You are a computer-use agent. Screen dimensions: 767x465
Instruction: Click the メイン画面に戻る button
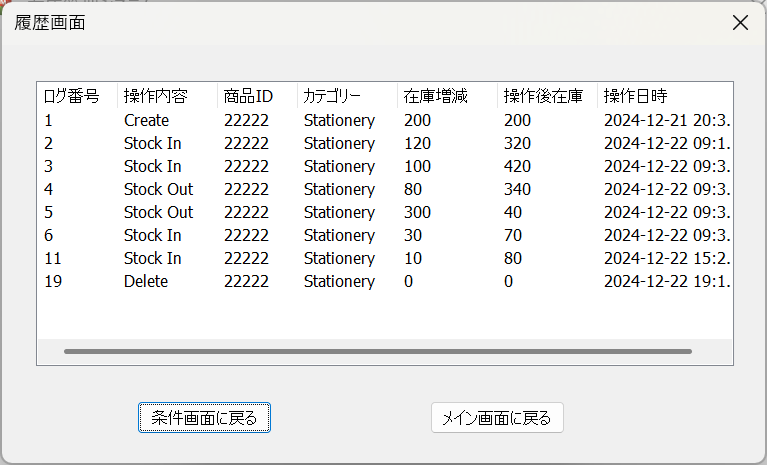(x=497, y=418)
